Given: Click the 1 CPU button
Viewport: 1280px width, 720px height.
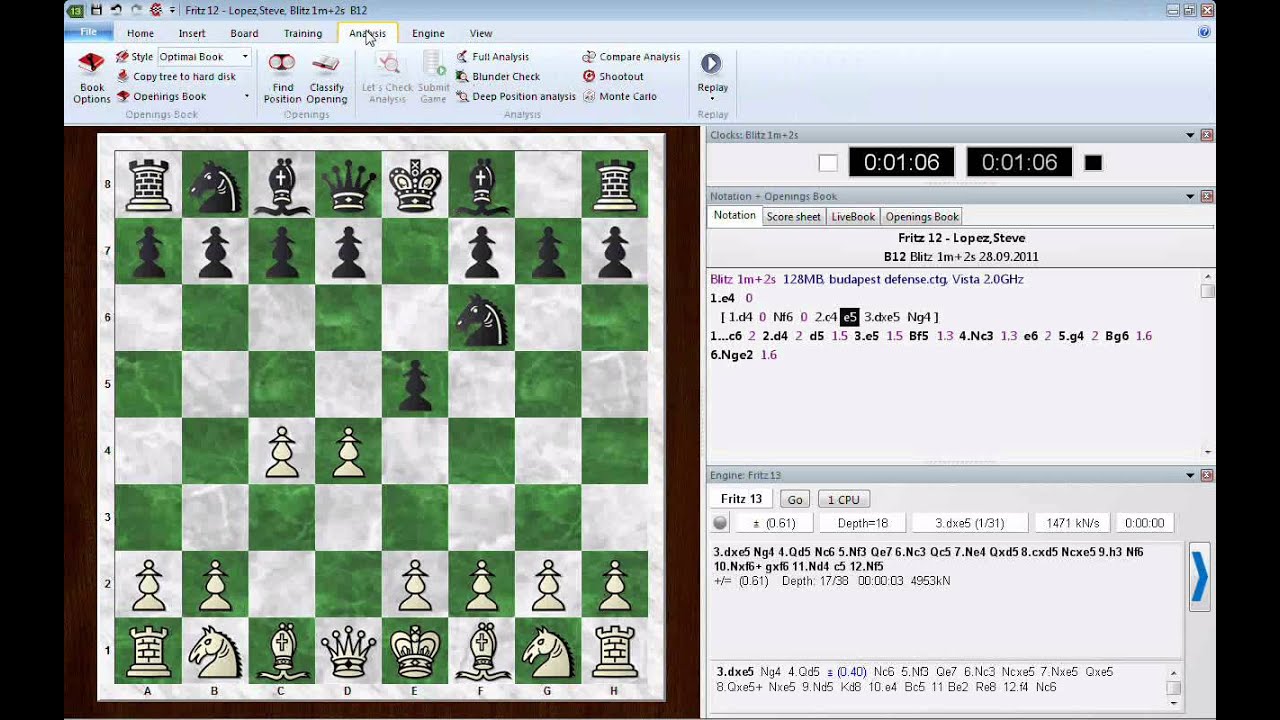Looking at the screenshot, I should 843,499.
